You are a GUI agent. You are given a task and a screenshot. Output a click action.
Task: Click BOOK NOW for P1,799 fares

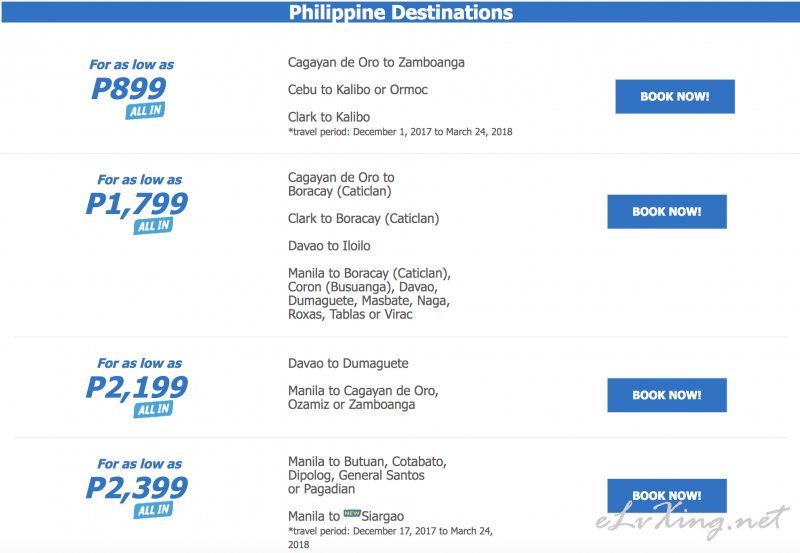coord(667,212)
